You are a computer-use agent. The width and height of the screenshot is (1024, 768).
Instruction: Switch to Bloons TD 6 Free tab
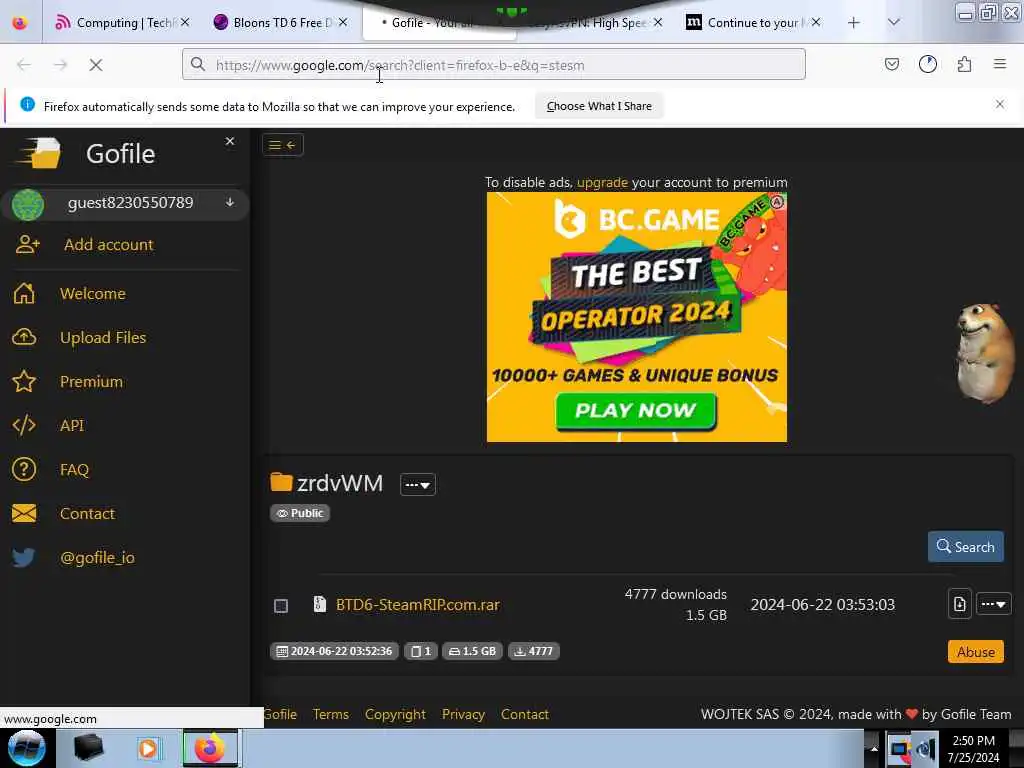tap(281, 23)
